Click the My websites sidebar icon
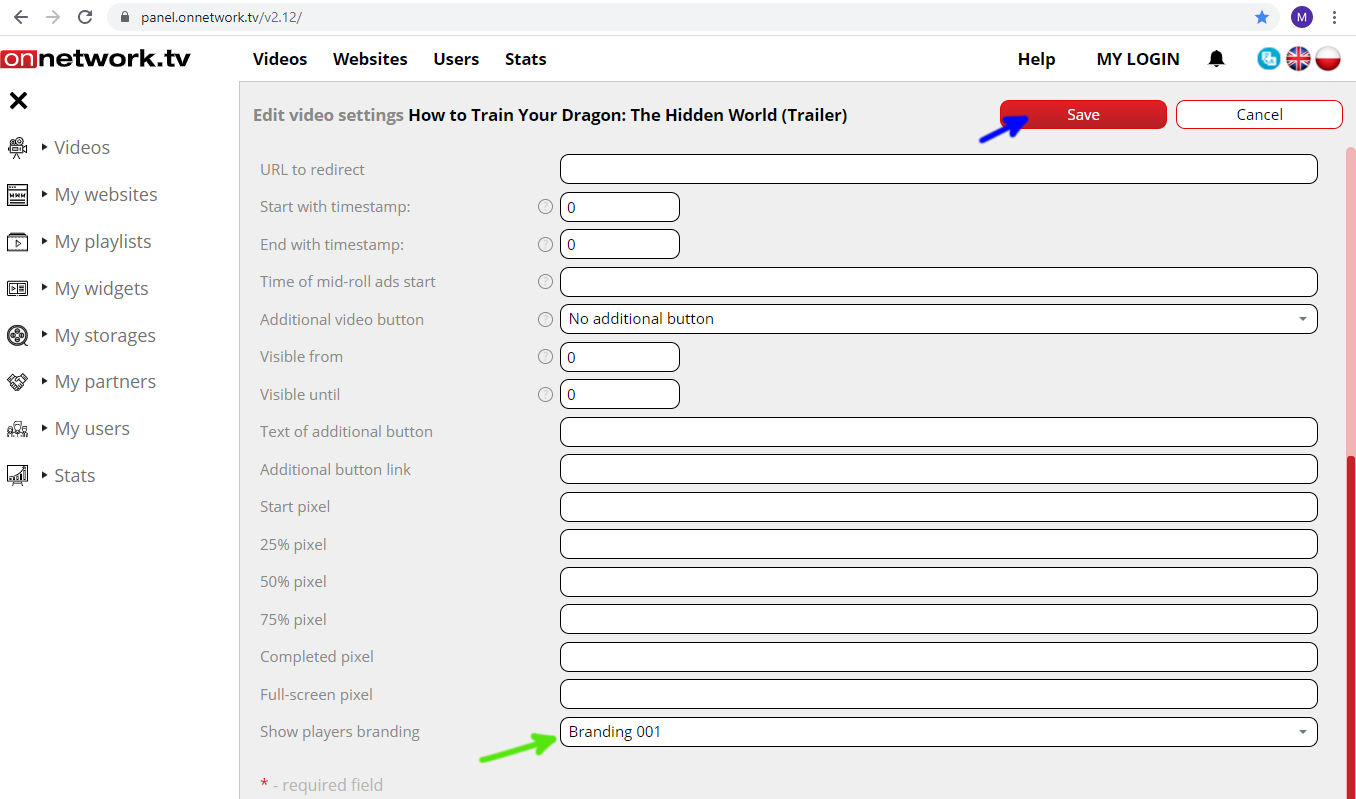Viewport: 1356px width, 799px height. (x=17, y=195)
